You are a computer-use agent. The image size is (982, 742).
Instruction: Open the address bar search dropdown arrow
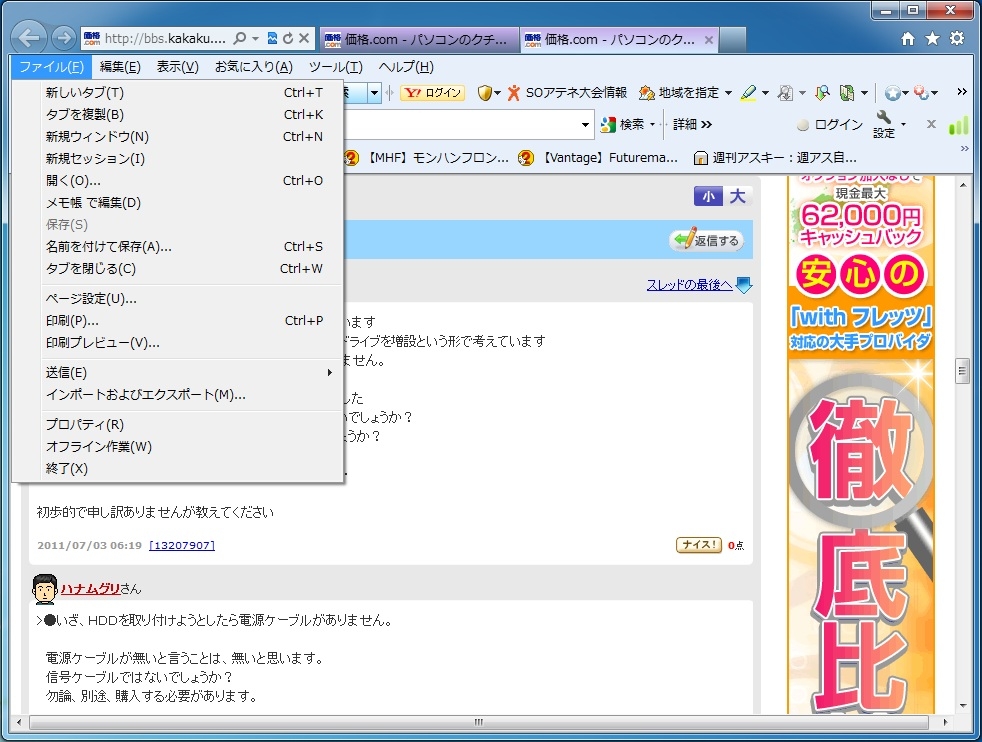(x=256, y=39)
